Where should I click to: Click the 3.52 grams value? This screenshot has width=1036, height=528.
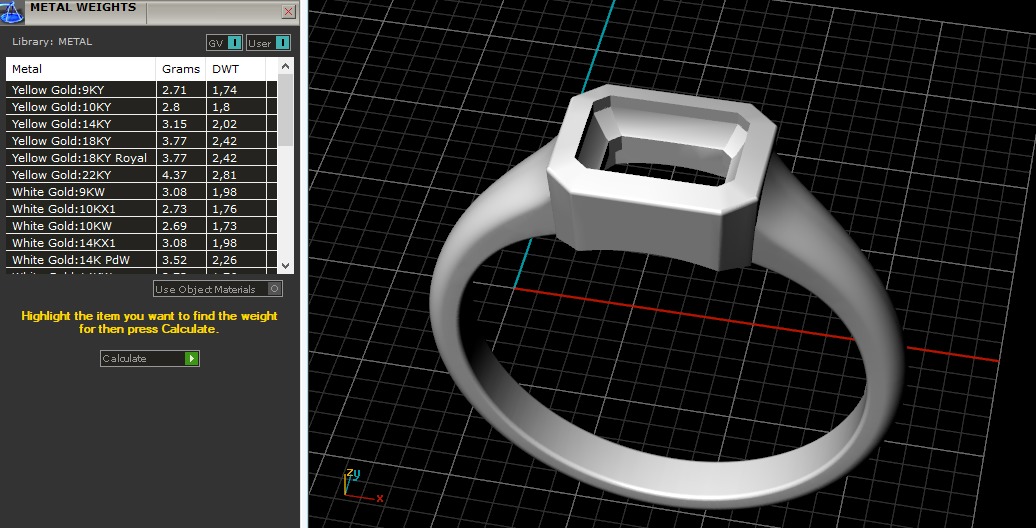click(174, 260)
